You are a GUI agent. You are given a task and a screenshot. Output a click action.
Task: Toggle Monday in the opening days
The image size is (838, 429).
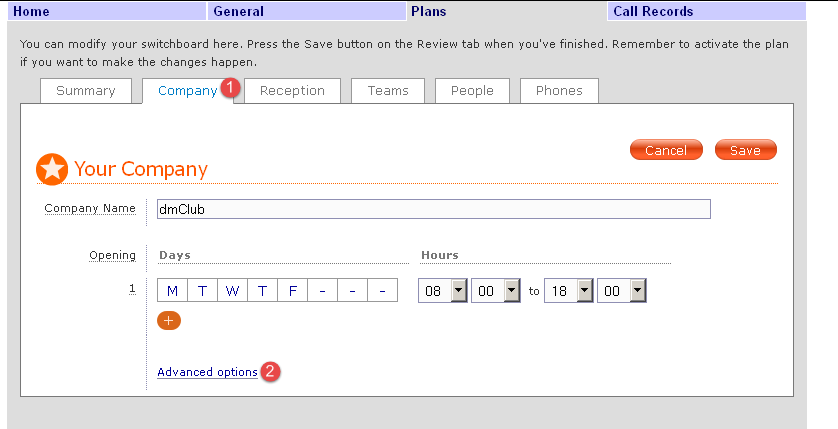[172, 291]
